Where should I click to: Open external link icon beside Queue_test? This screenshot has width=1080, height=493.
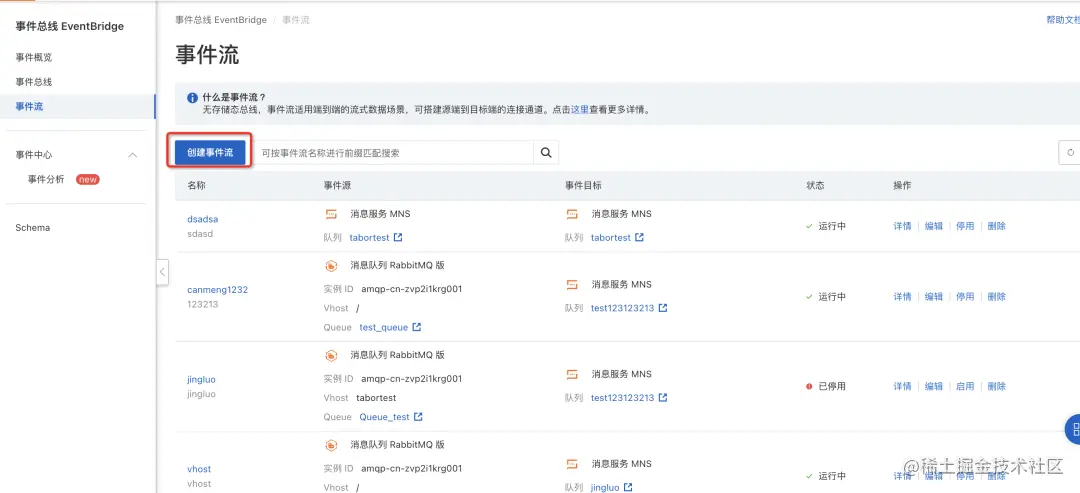pyautogui.click(x=418, y=417)
